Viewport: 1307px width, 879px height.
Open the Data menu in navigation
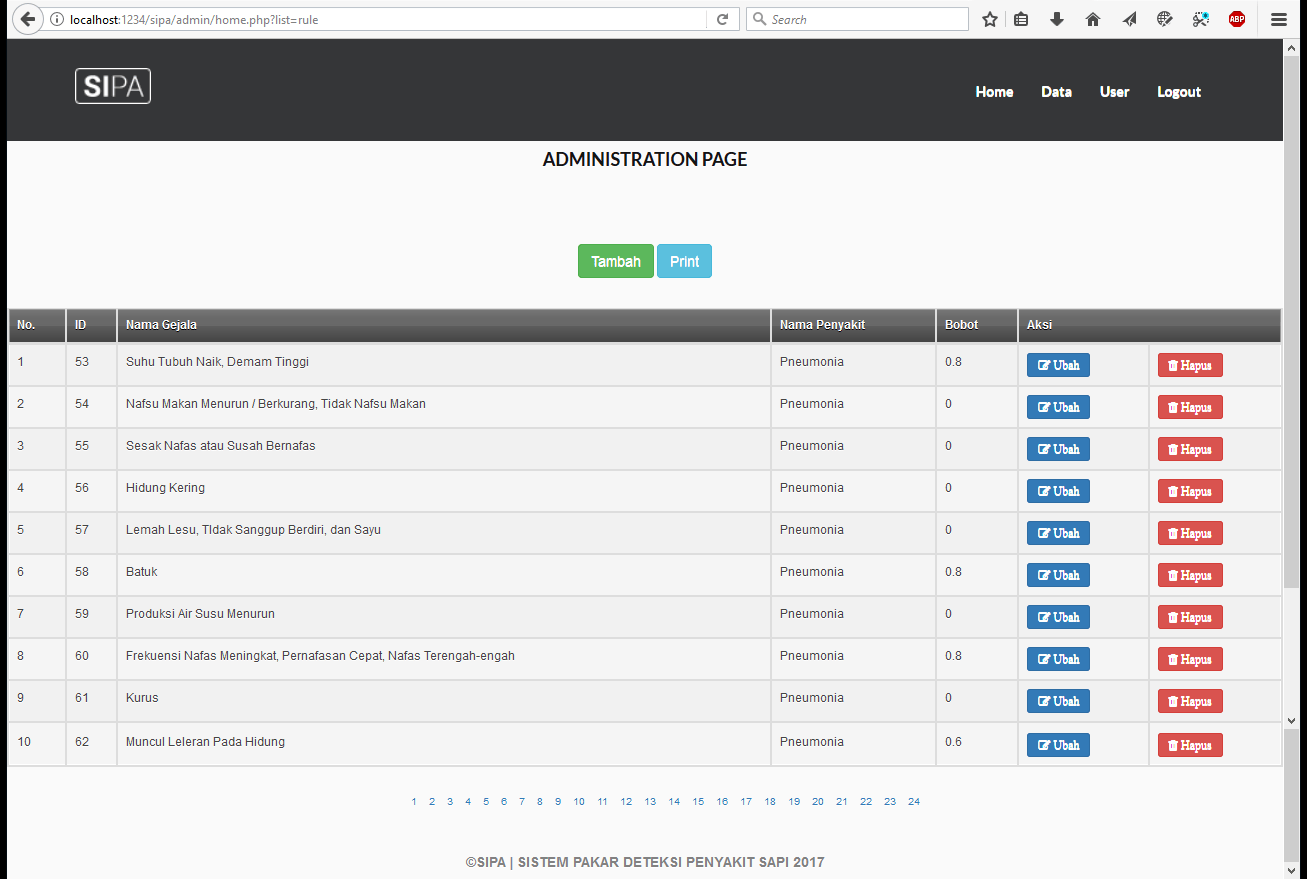pyautogui.click(x=1056, y=92)
